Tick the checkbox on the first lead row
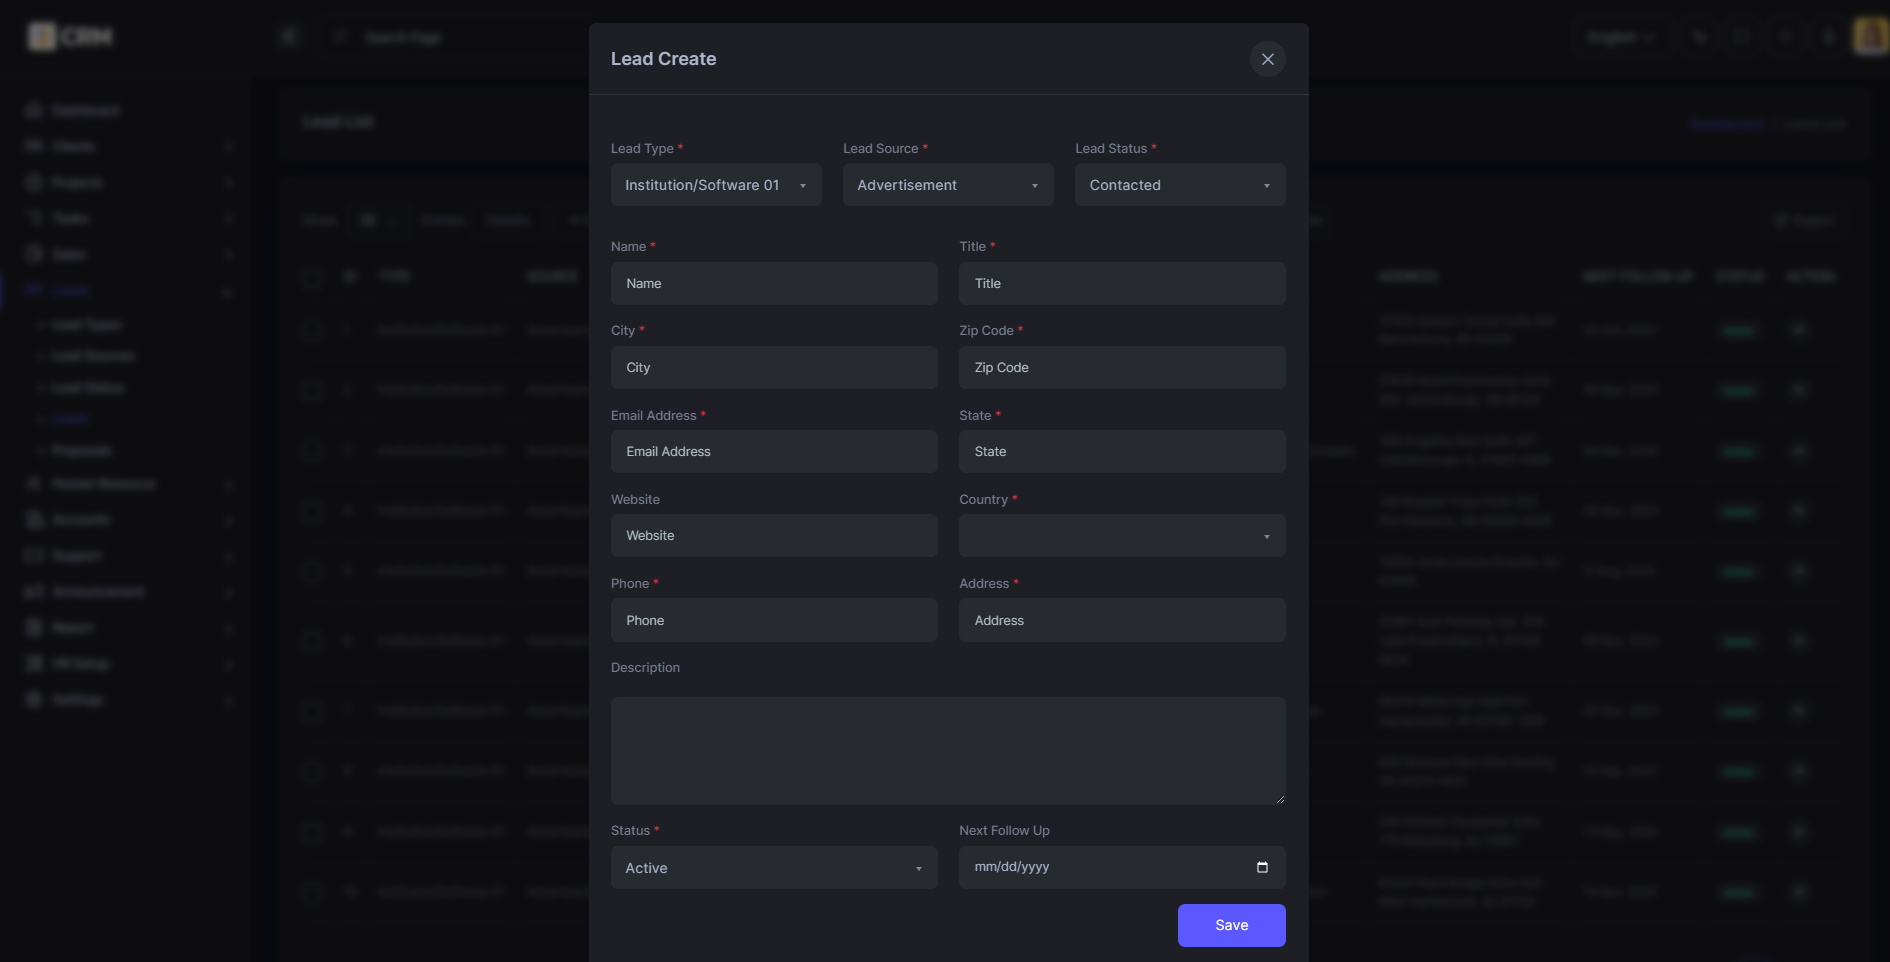 [x=311, y=331]
